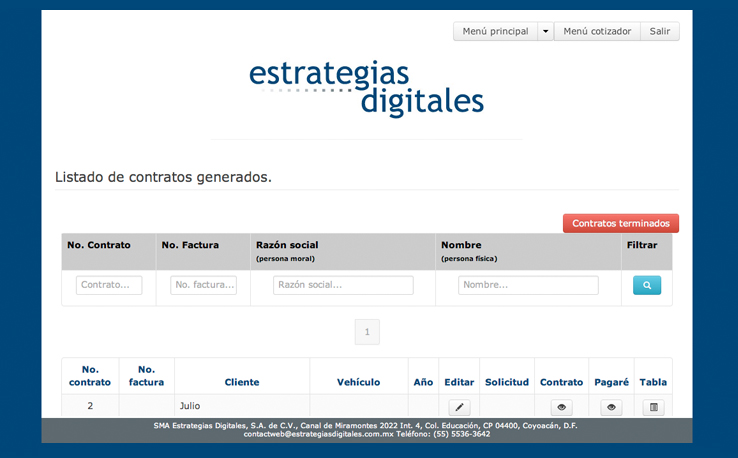Screen dimensions: 738x458
Task: Edit contract 2 with the pencil icon
Action: pos(459,407)
